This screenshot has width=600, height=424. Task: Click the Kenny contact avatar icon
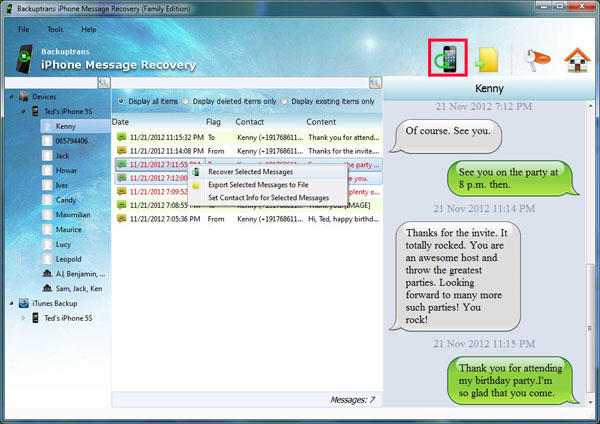click(x=47, y=126)
